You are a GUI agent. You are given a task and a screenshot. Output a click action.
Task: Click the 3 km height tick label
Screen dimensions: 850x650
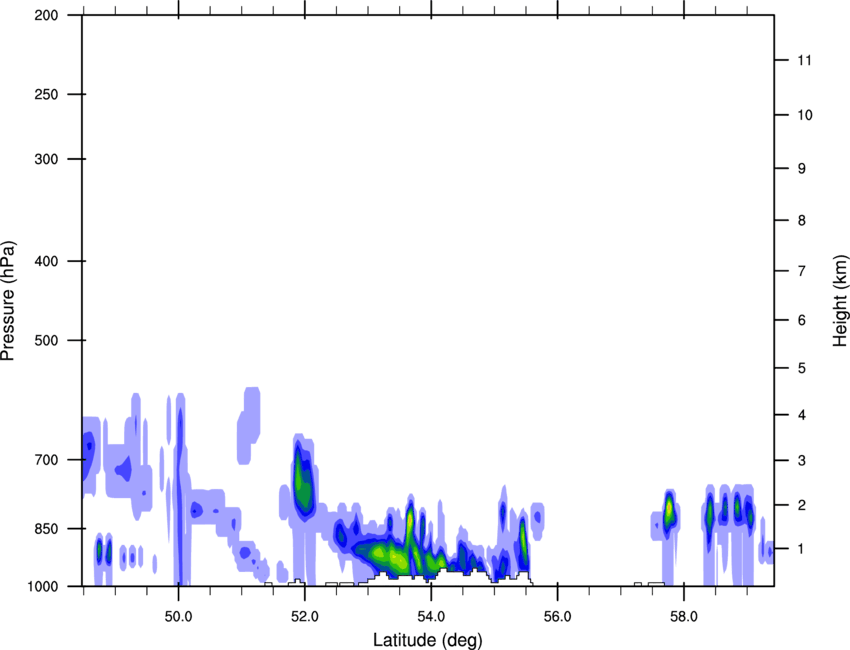[802, 460]
